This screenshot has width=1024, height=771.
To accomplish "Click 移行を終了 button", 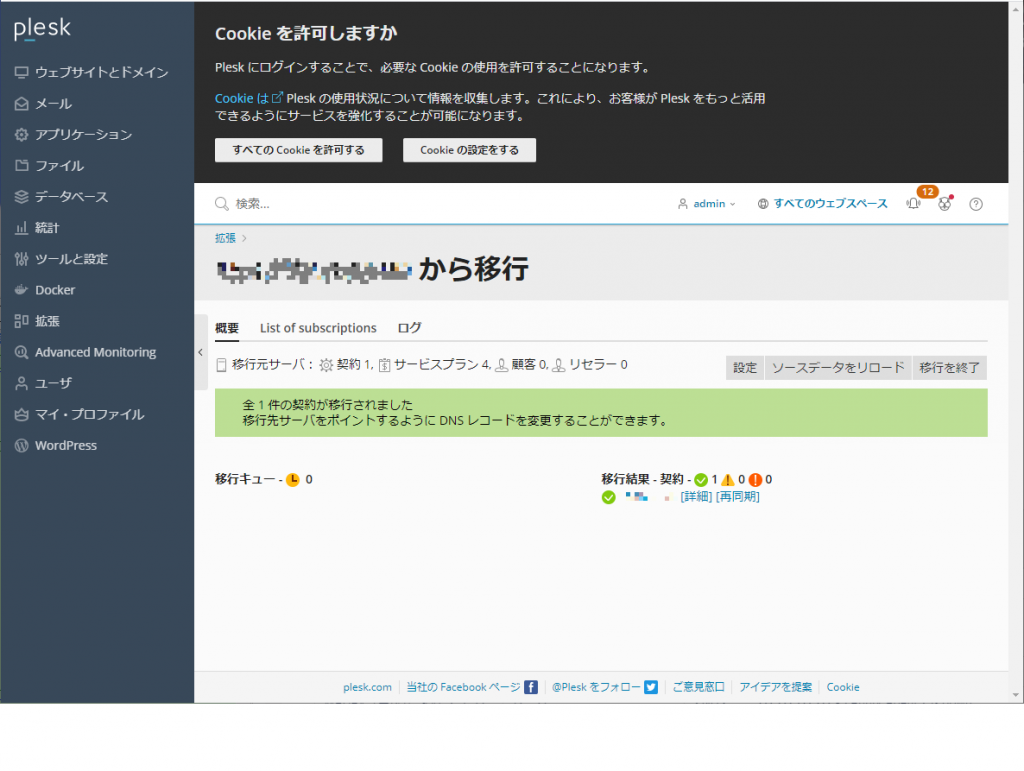I will coord(949,368).
